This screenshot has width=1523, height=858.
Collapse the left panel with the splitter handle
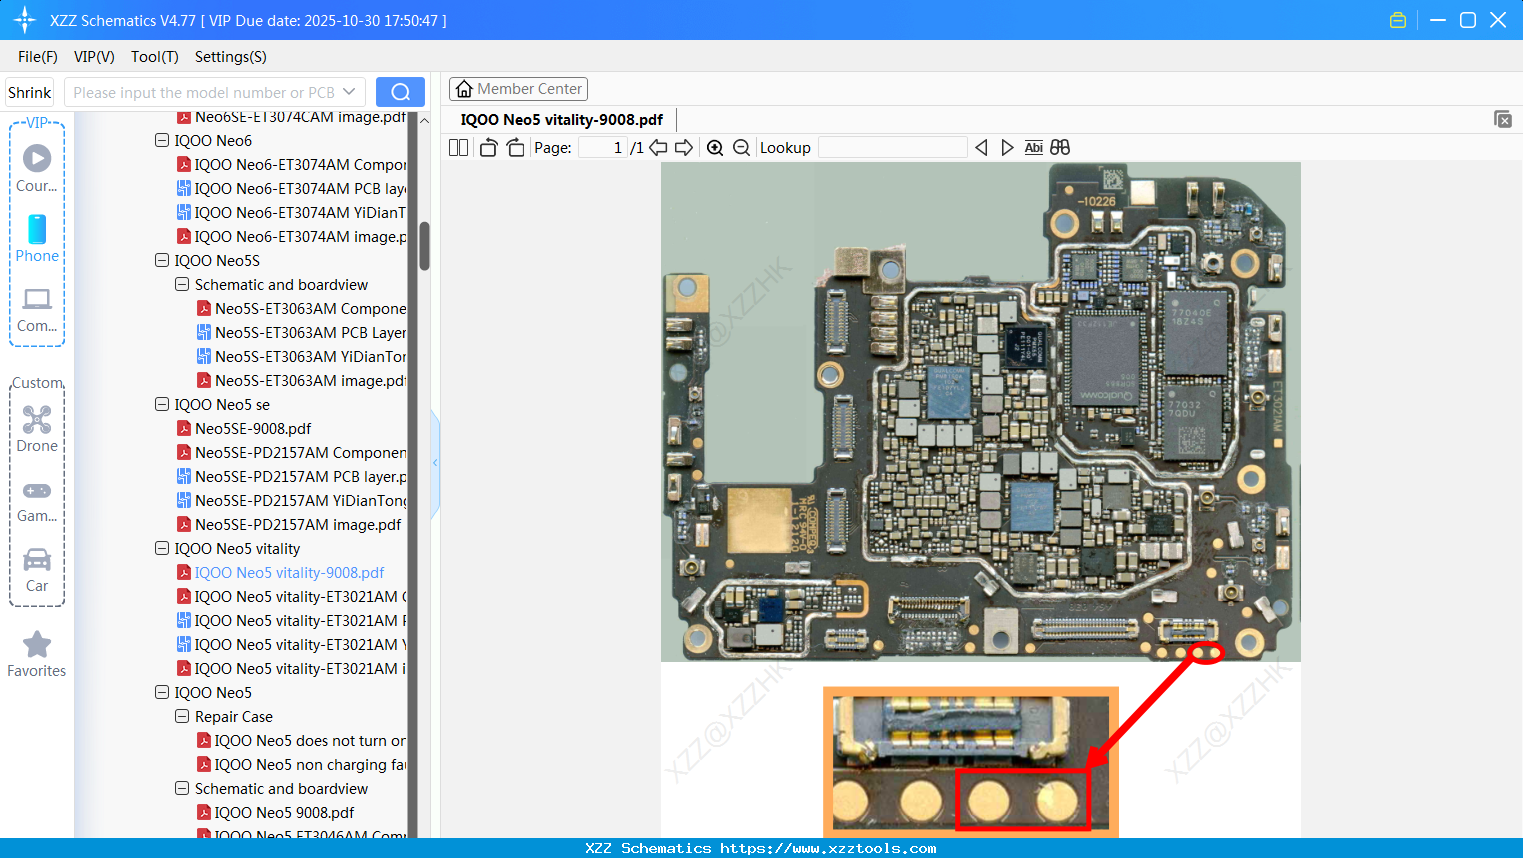click(435, 463)
